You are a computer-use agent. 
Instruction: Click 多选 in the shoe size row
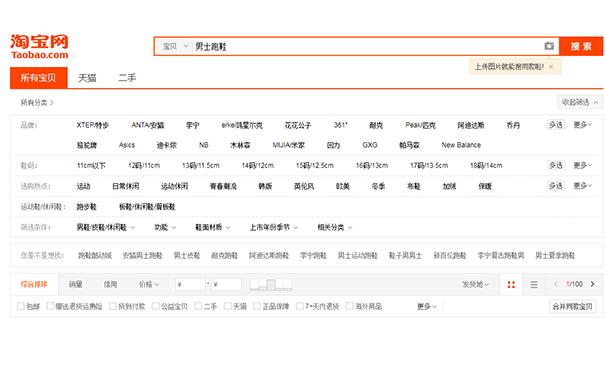point(556,165)
